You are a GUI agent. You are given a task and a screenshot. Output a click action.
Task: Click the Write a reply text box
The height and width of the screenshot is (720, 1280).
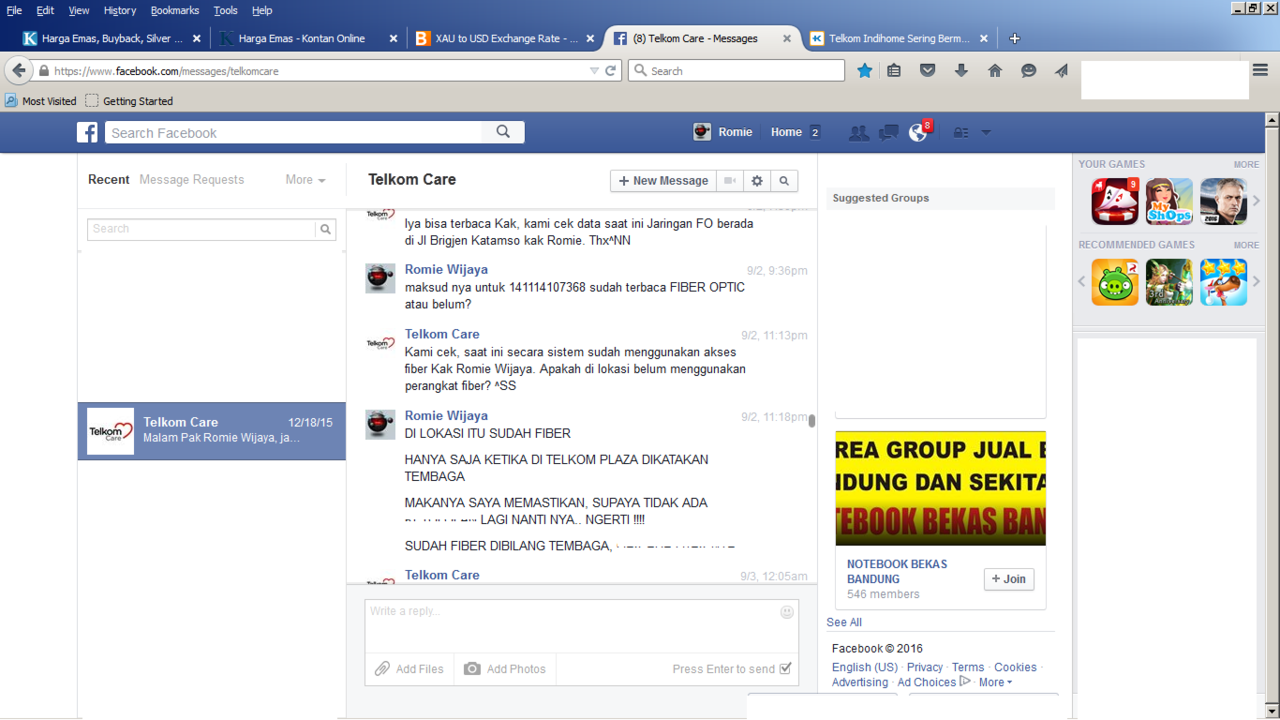pyautogui.click(x=581, y=626)
